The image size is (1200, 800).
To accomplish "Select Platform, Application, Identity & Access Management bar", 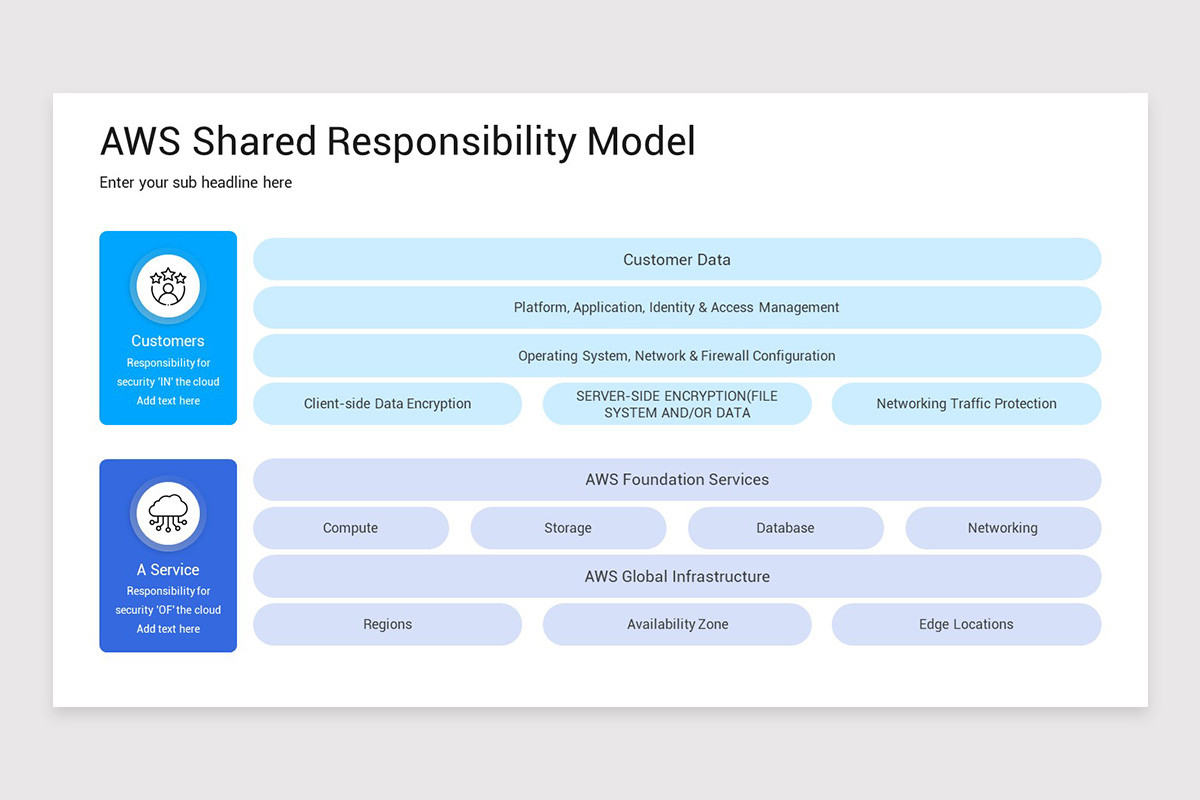I will pyautogui.click(x=677, y=307).
